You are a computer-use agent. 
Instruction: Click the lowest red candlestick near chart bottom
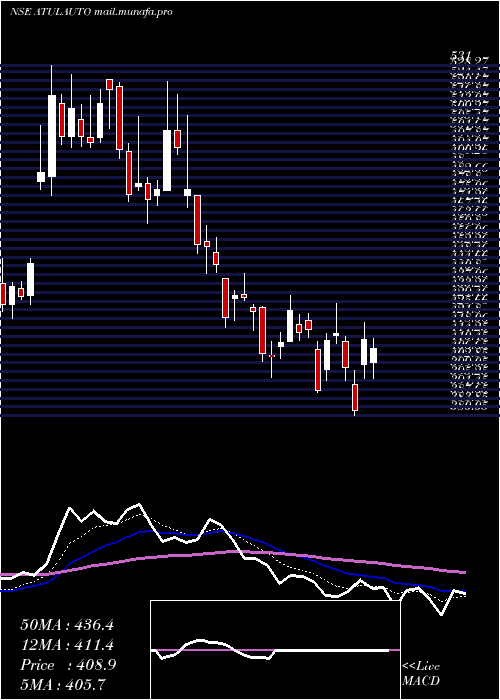[355, 397]
